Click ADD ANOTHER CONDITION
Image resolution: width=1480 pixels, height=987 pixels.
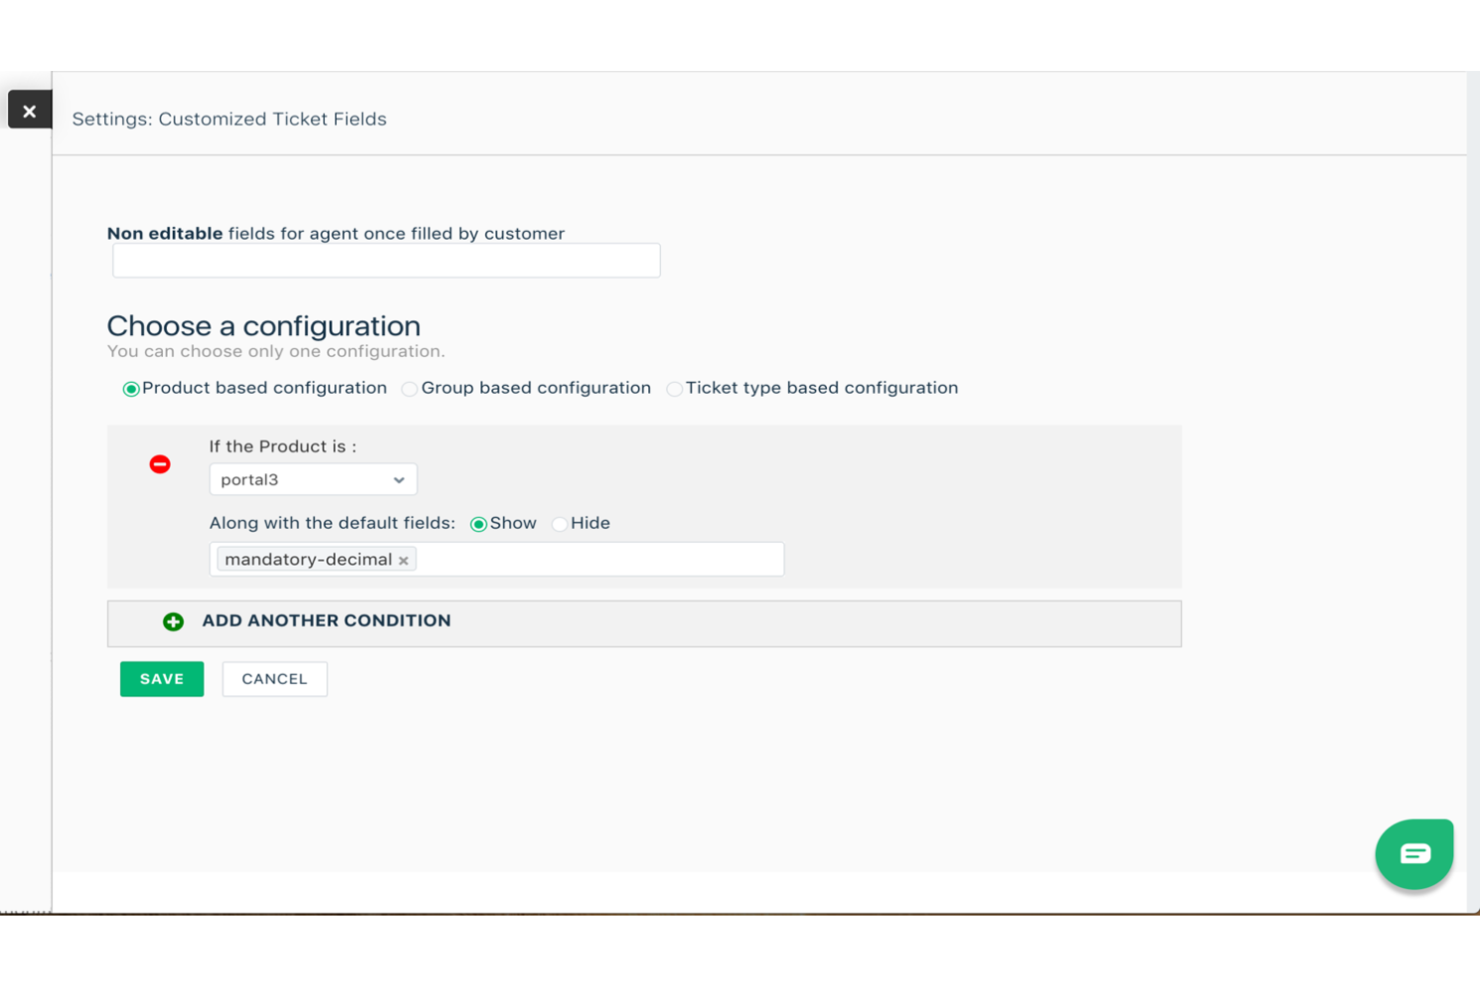click(326, 620)
